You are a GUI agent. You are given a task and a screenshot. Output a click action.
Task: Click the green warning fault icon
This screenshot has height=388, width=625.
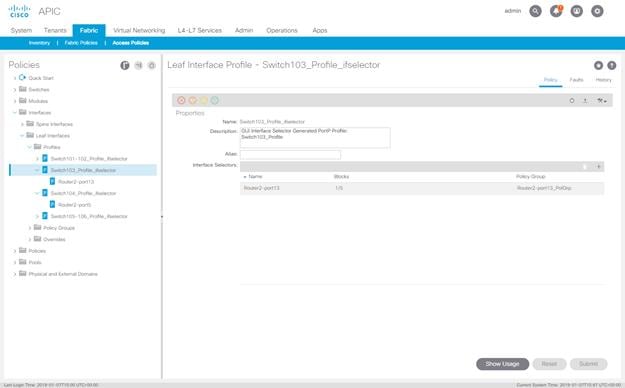215,100
